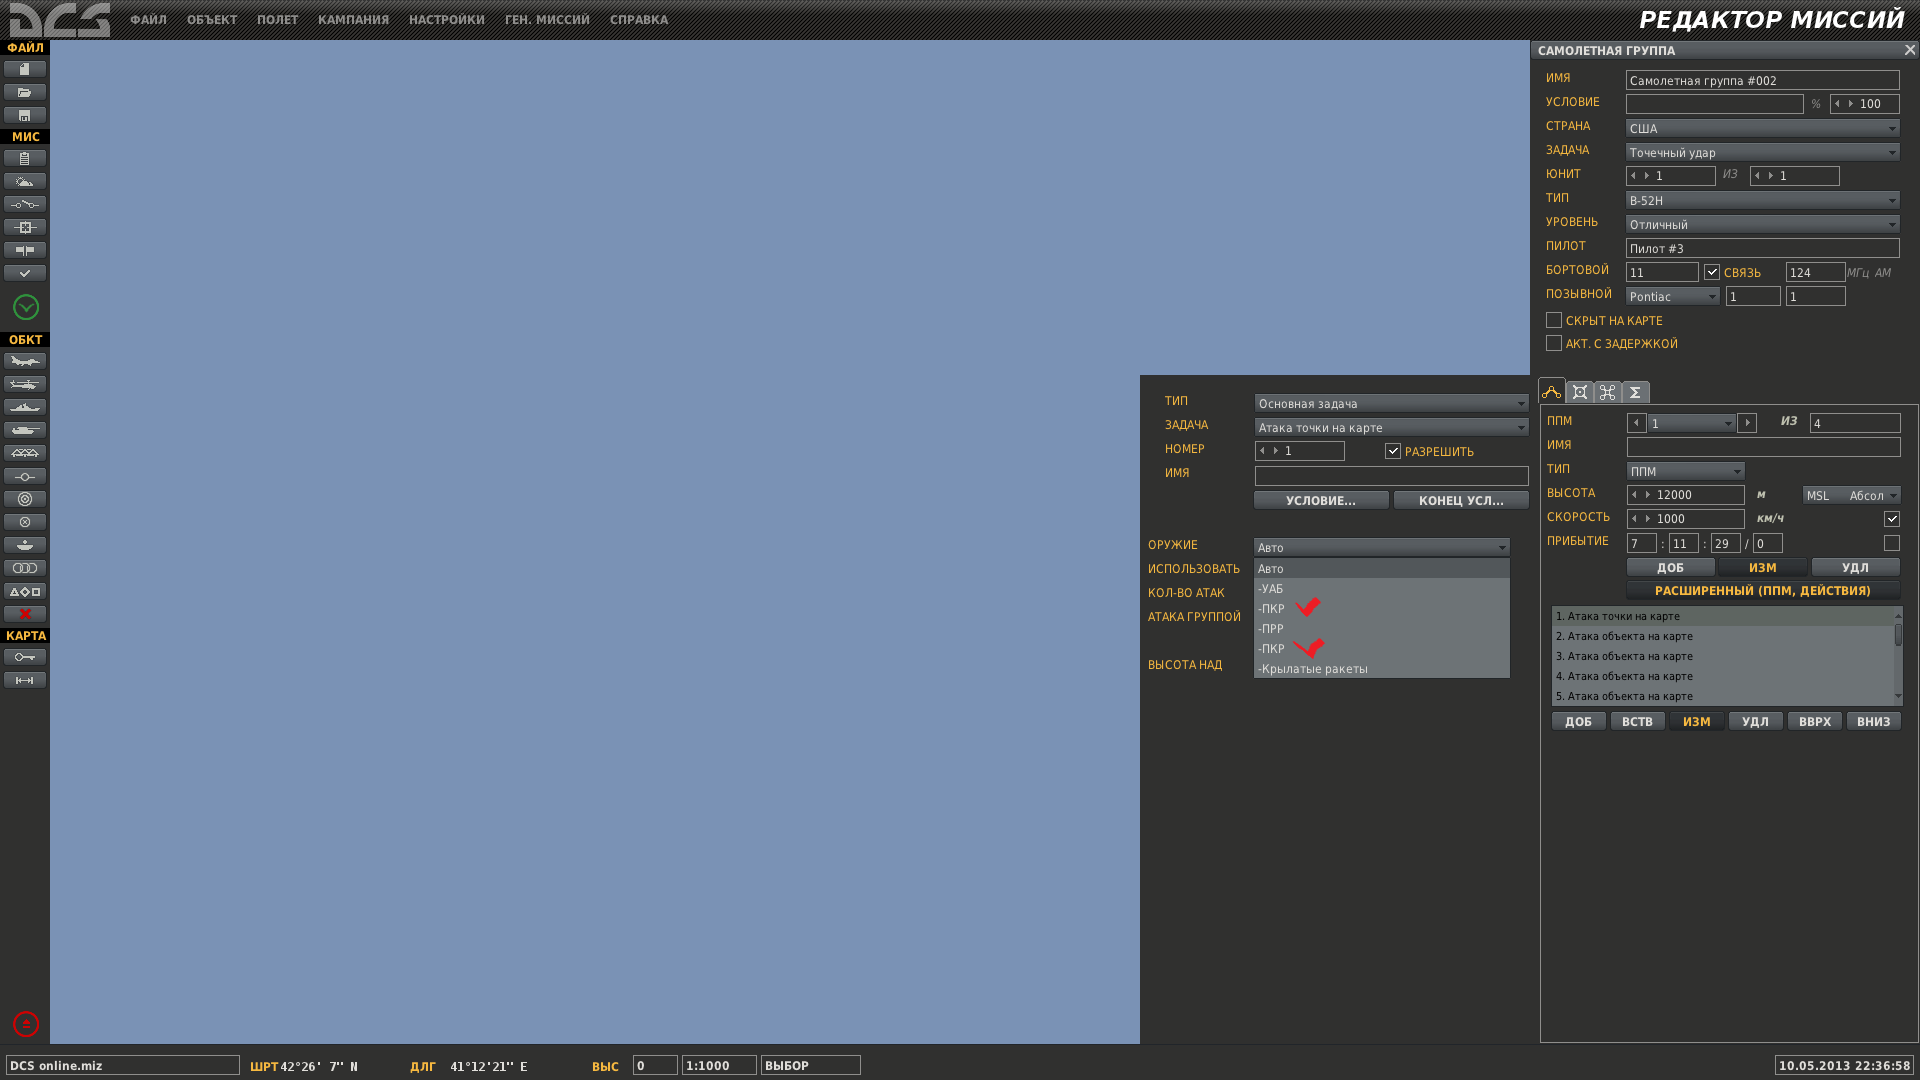Enable the АКТ. С ЗАДЕРЖКОЙ checkbox

tap(1554, 343)
